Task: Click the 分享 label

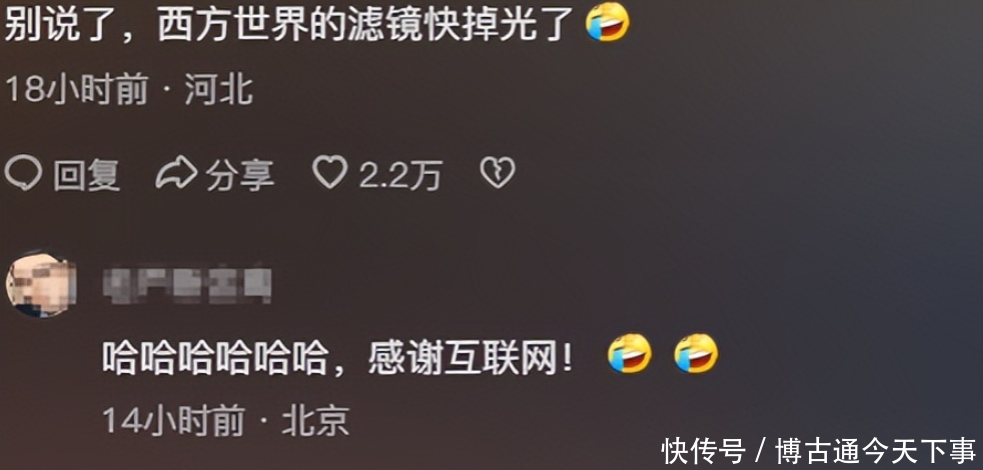Action: (240, 174)
